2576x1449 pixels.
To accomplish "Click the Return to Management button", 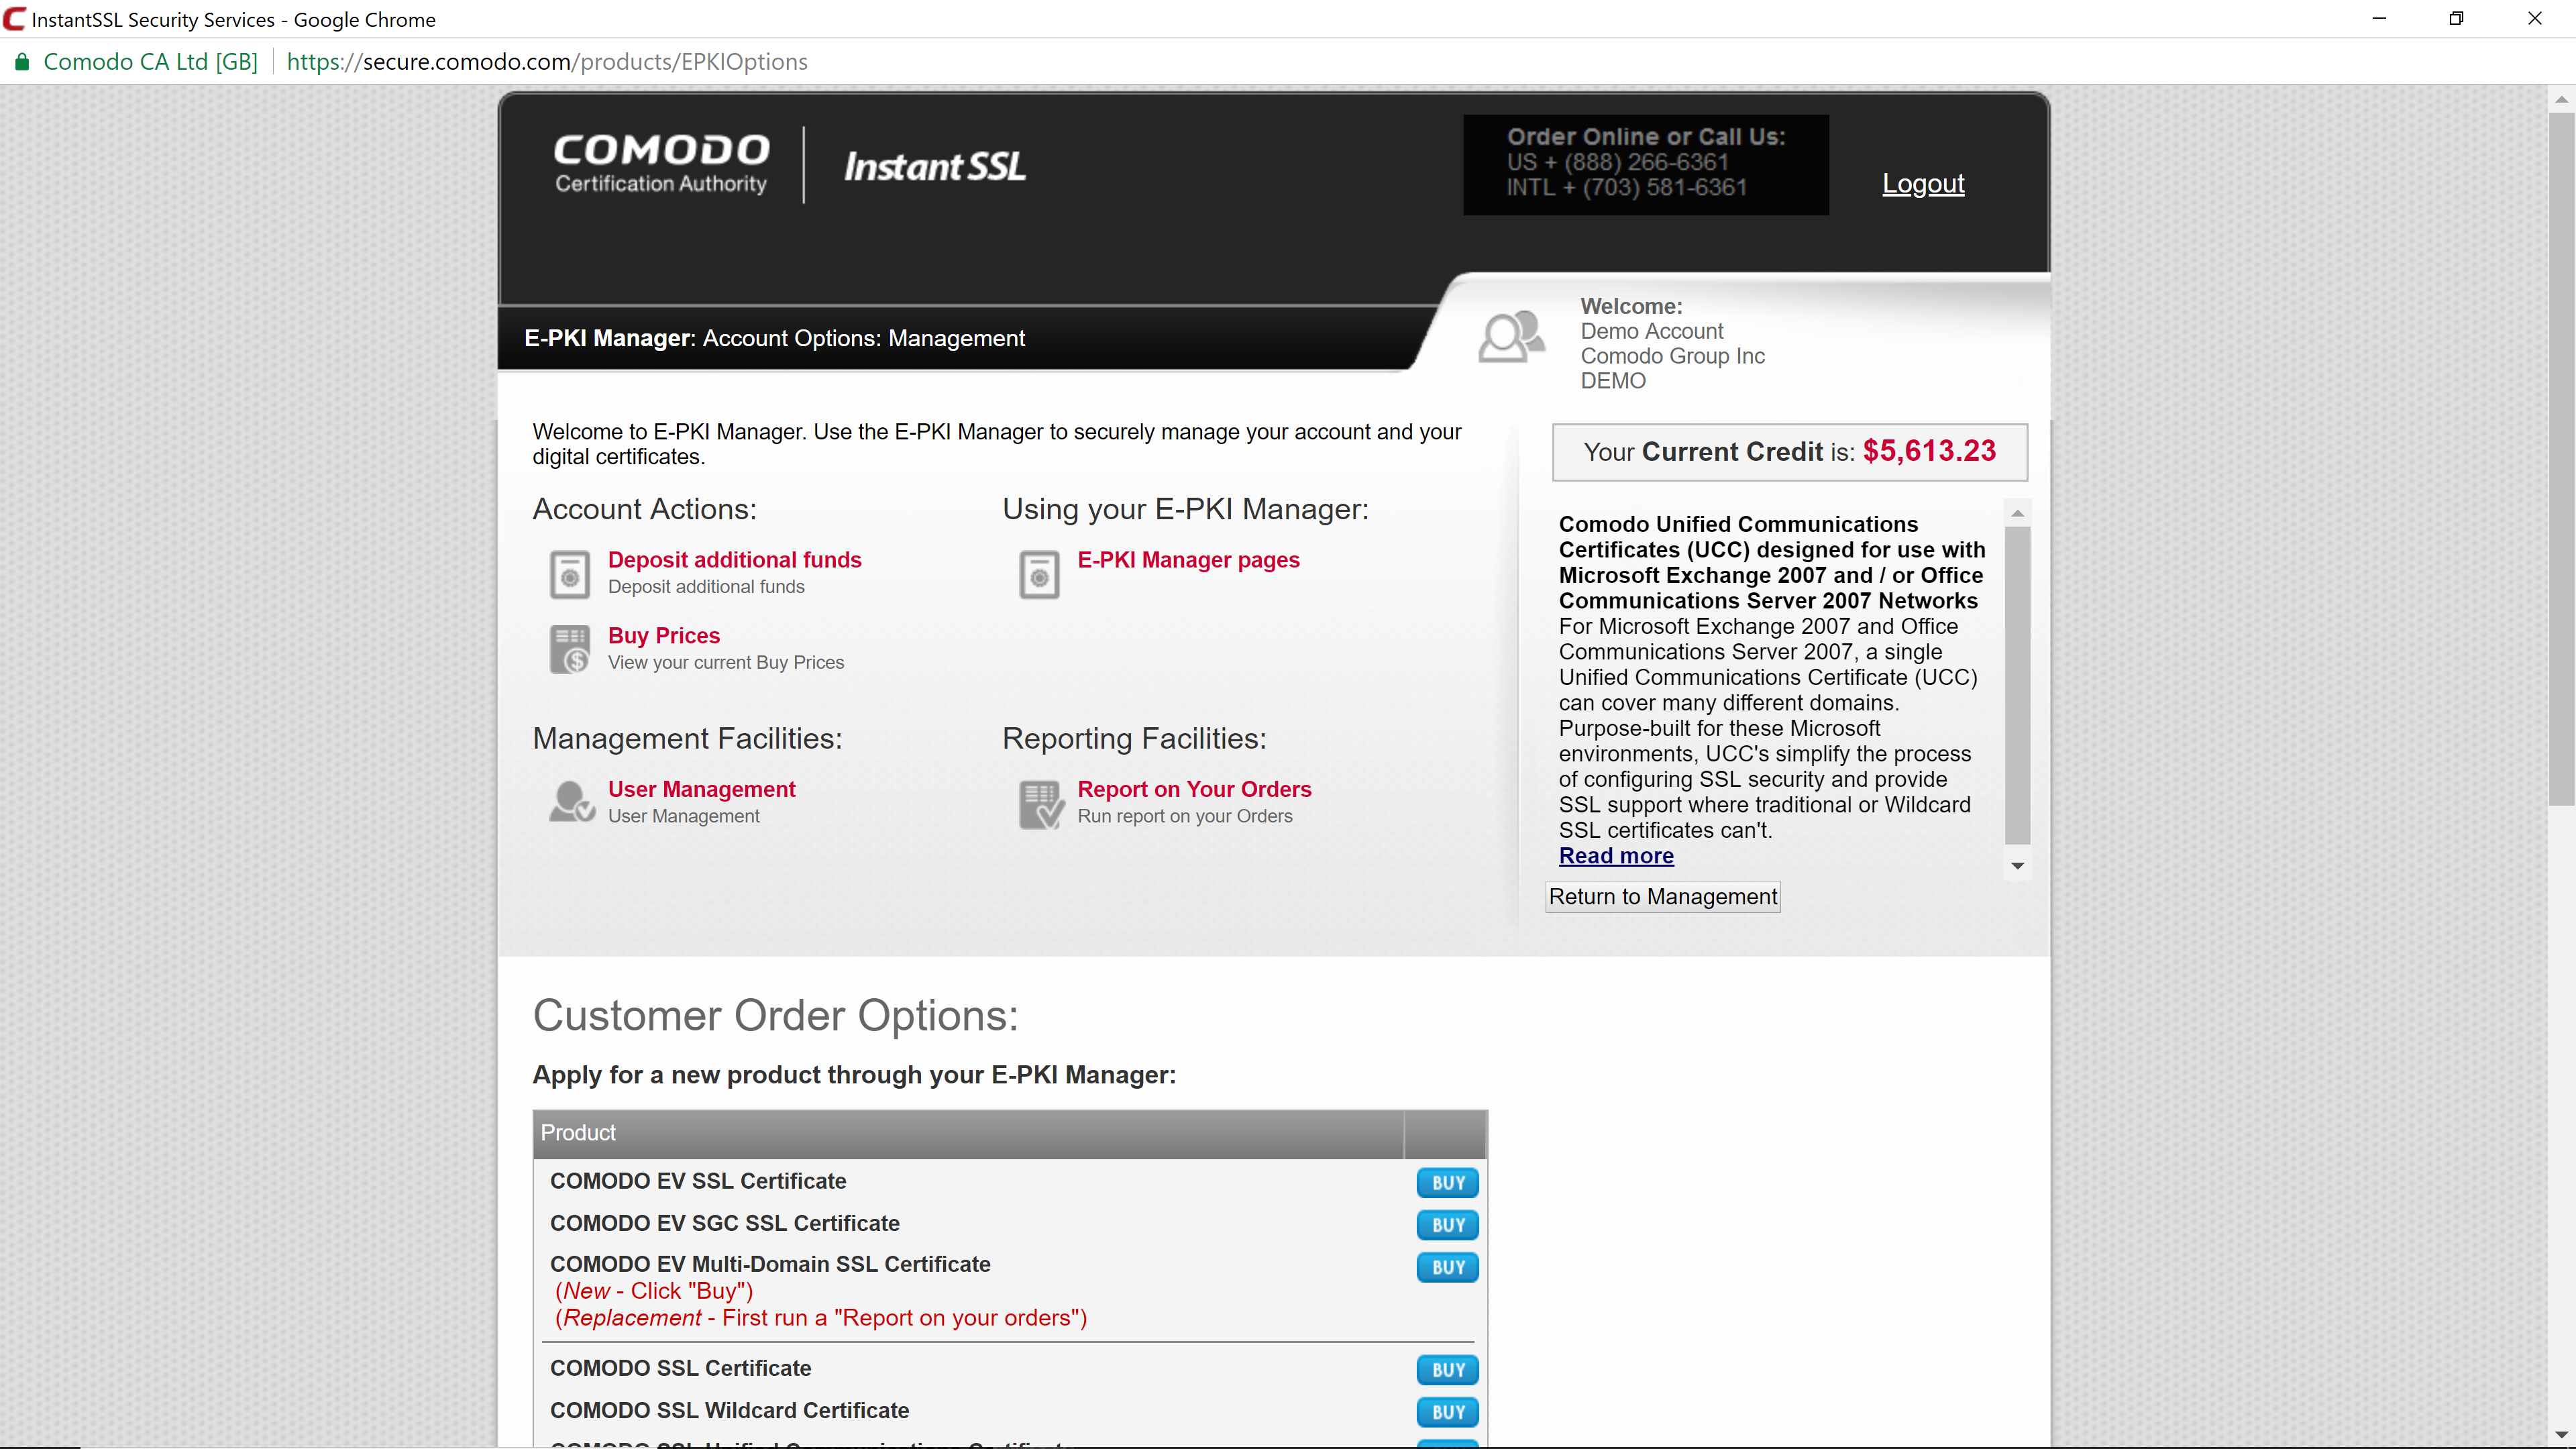I will coord(1662,897).
